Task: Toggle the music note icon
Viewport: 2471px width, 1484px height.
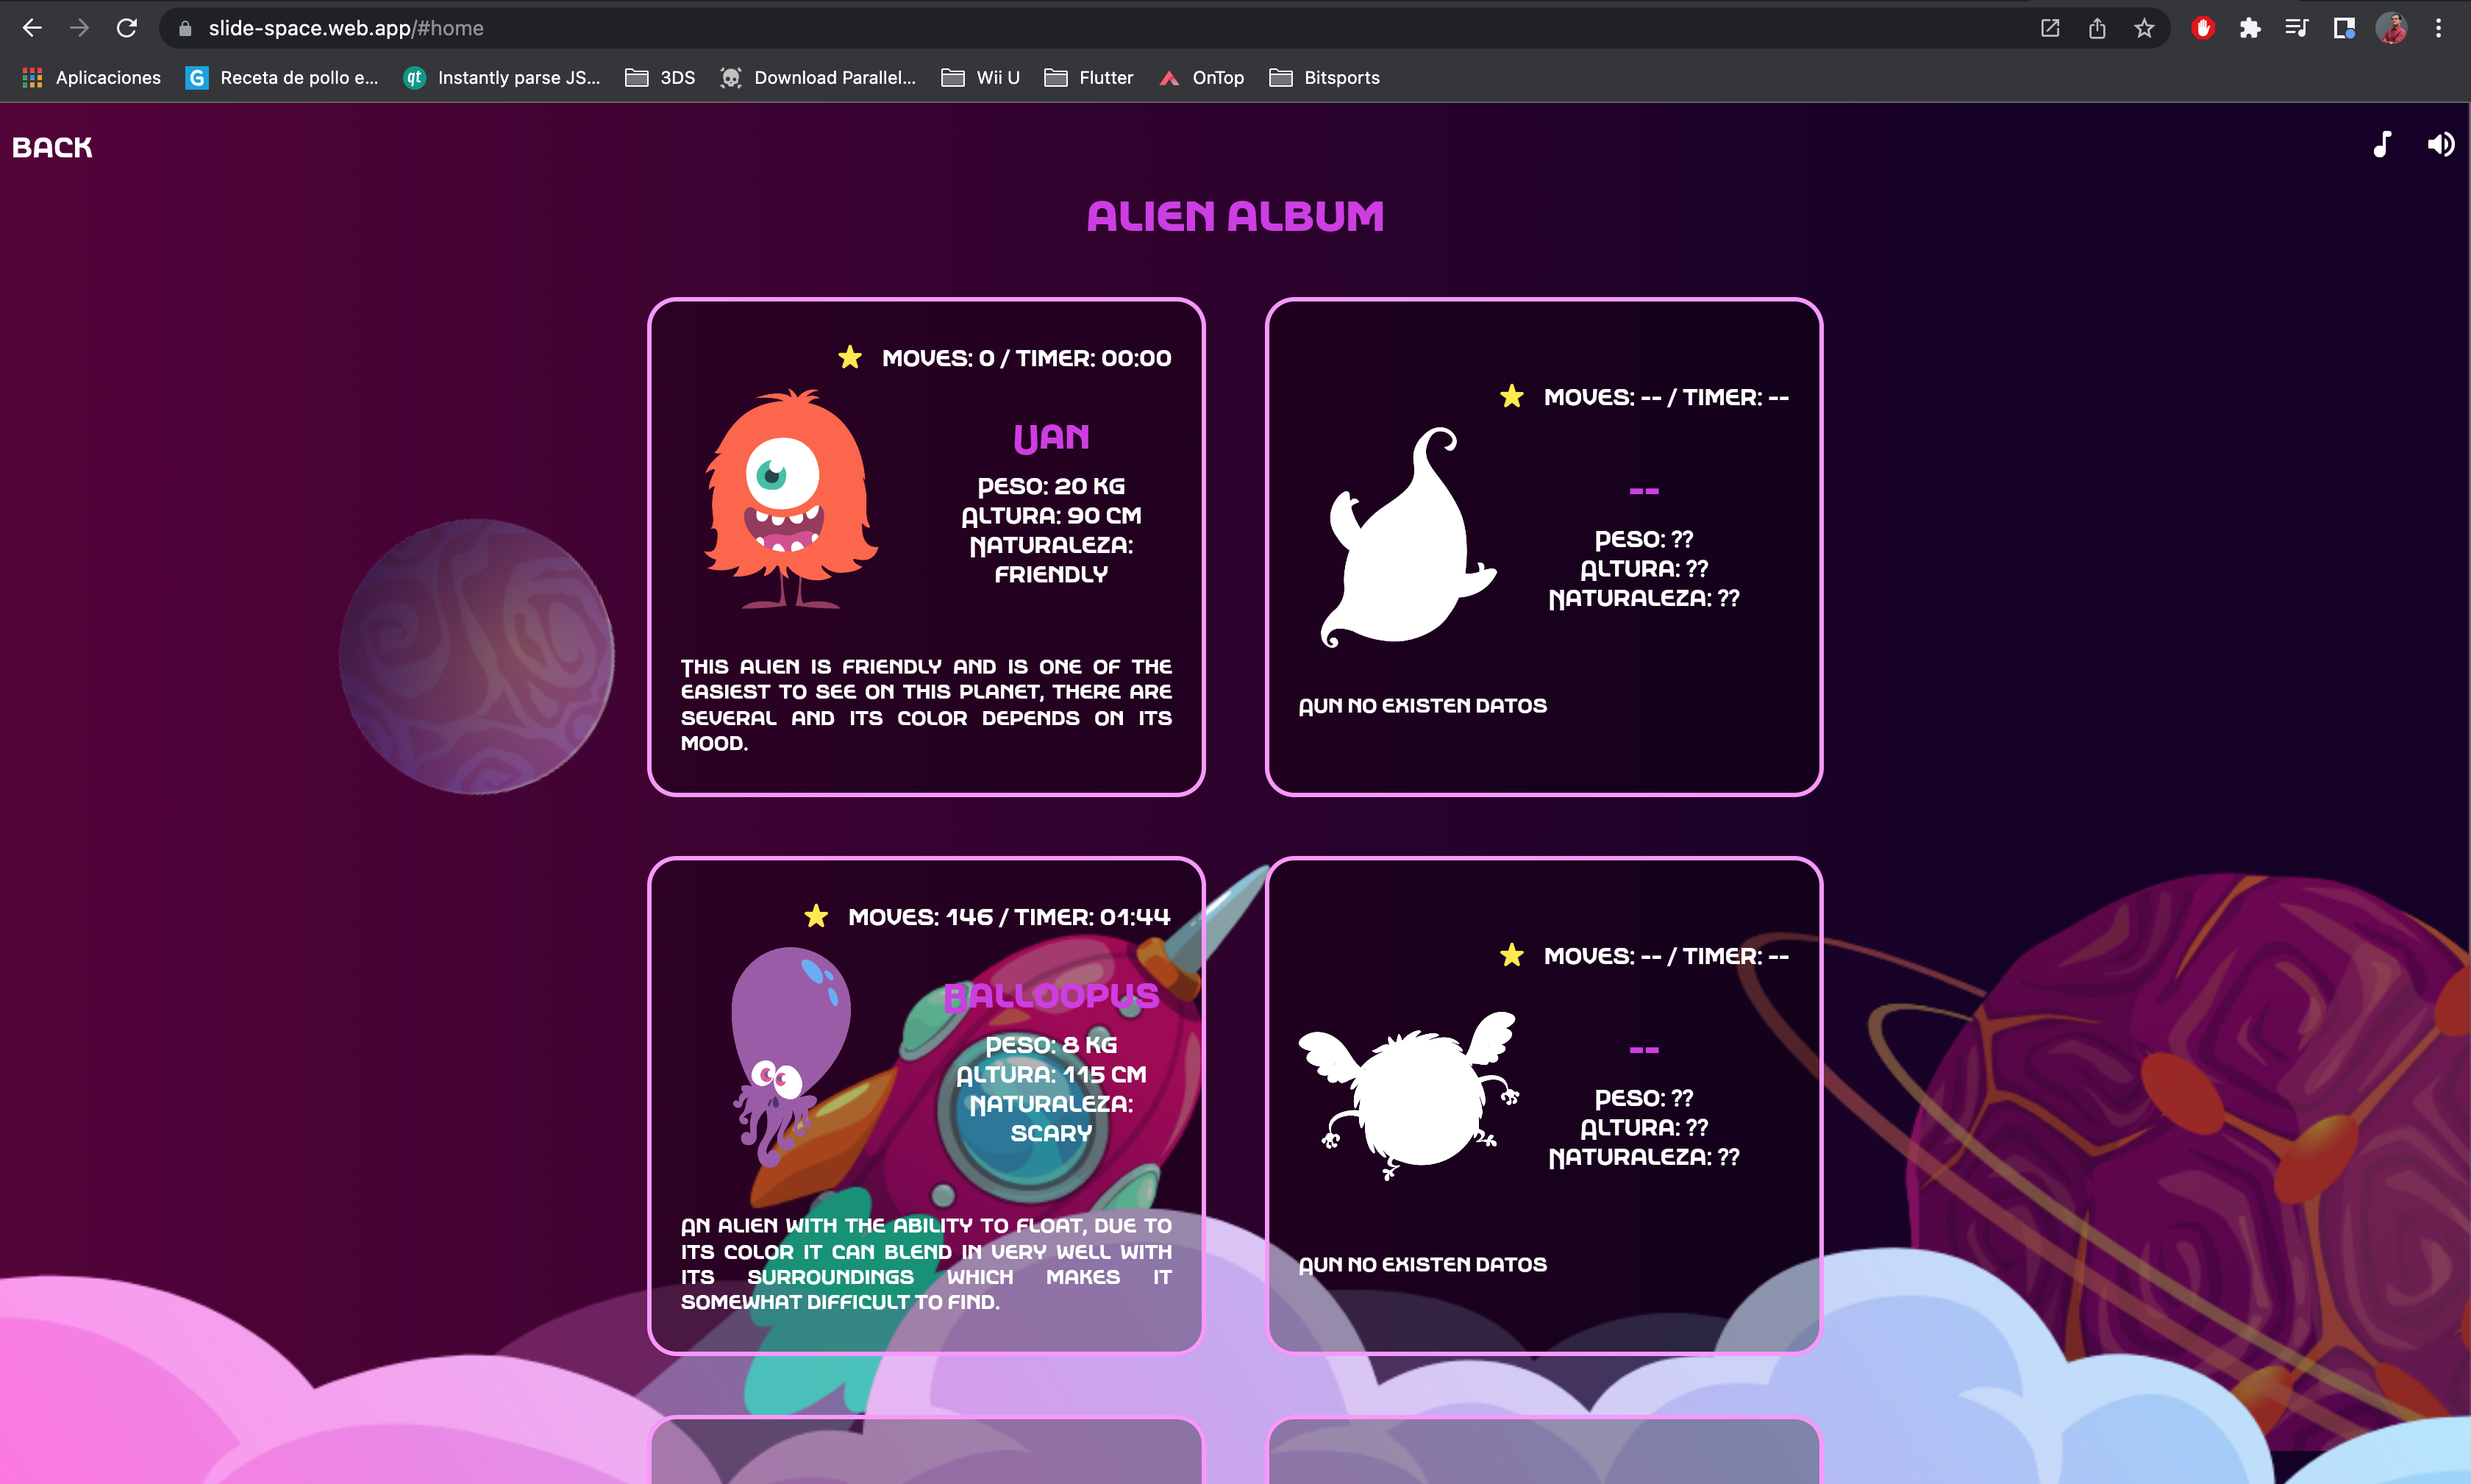Action: (x=2382, y=145)
